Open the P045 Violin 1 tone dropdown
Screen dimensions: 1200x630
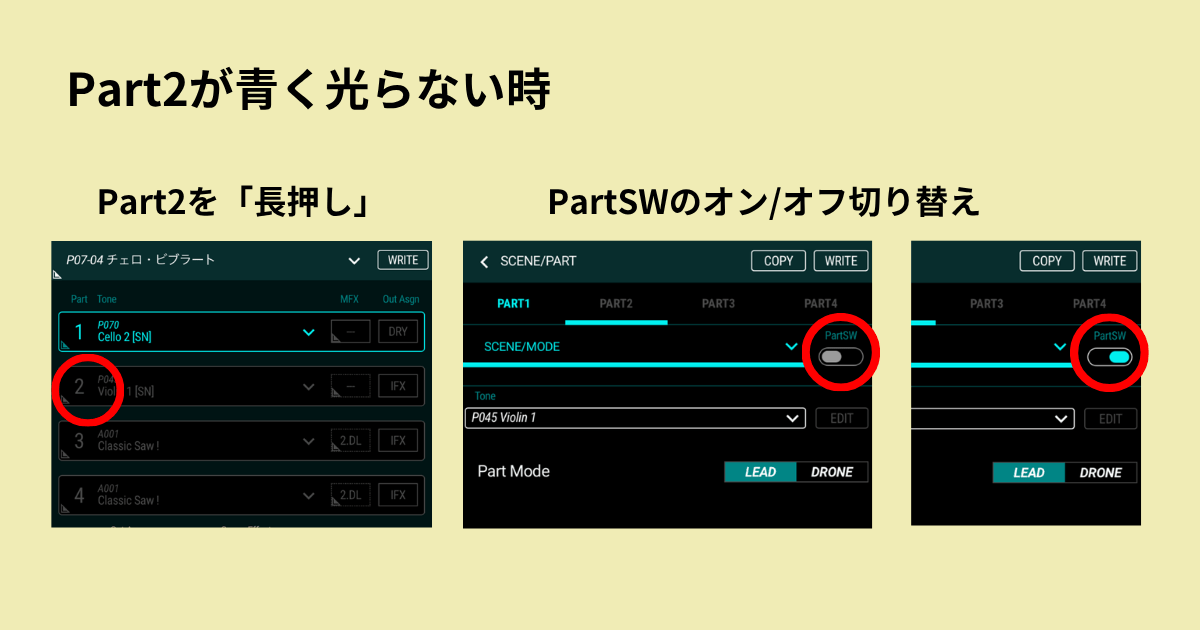(x=635, y=418)
